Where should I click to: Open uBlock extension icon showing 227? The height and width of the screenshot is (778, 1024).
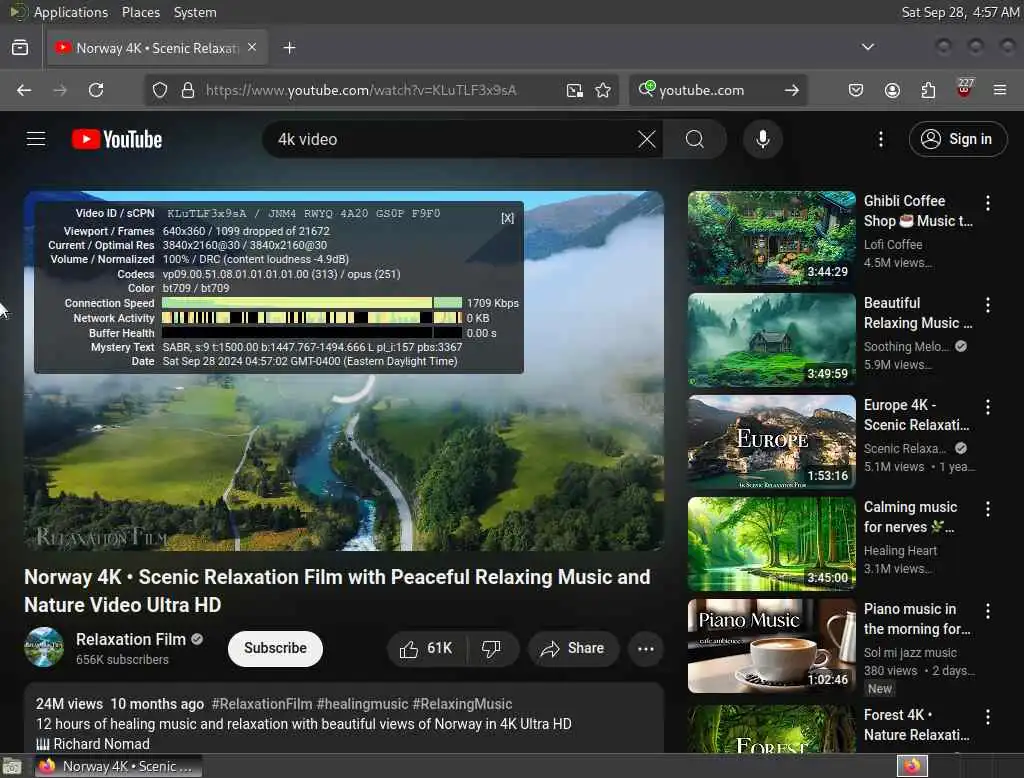964,89
